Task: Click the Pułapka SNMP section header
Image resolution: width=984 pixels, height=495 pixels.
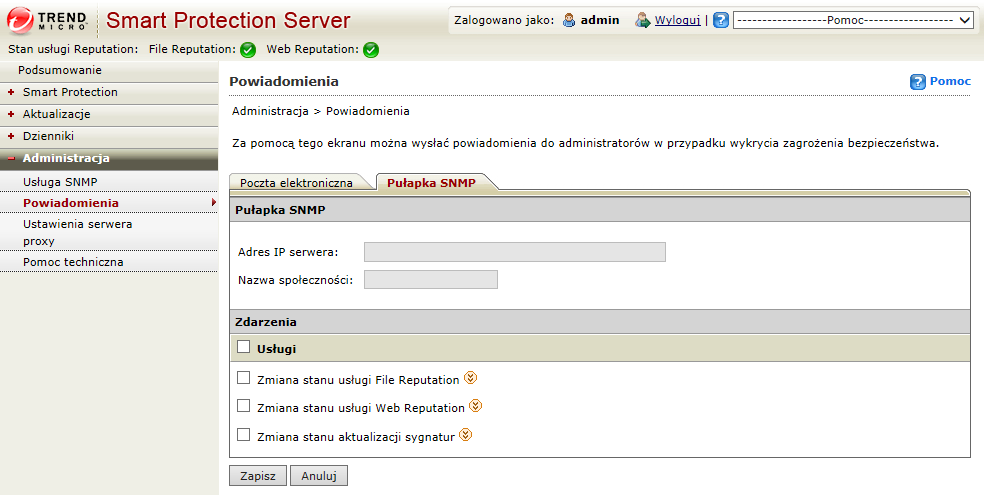Action: 600,210
